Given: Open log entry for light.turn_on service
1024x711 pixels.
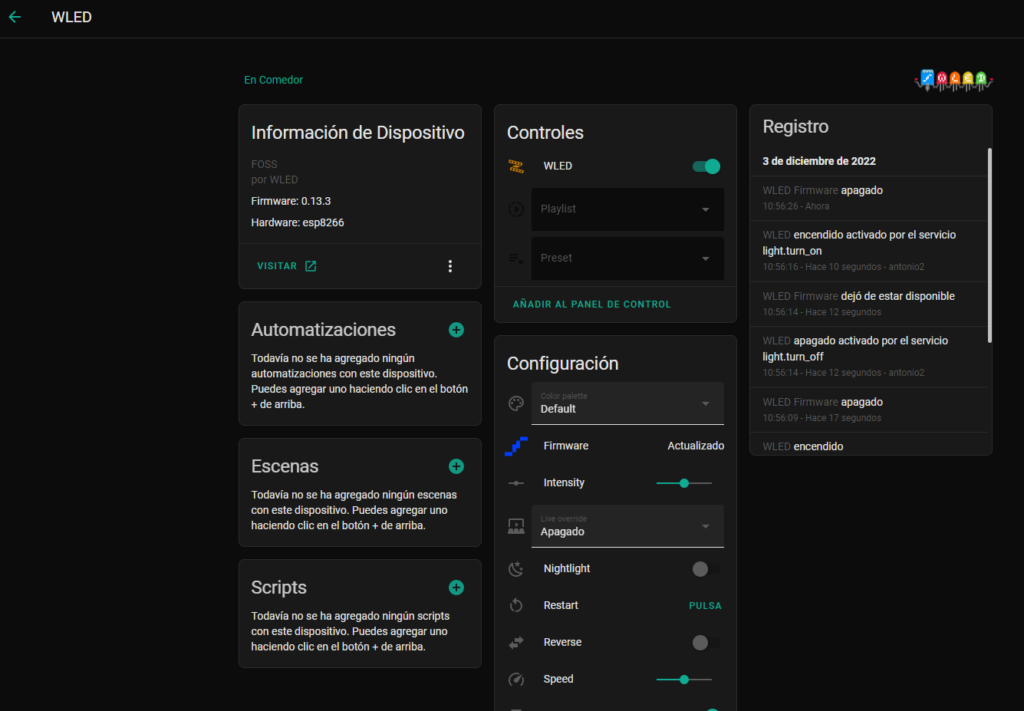Looking at the screenshot, I should 869,251.
